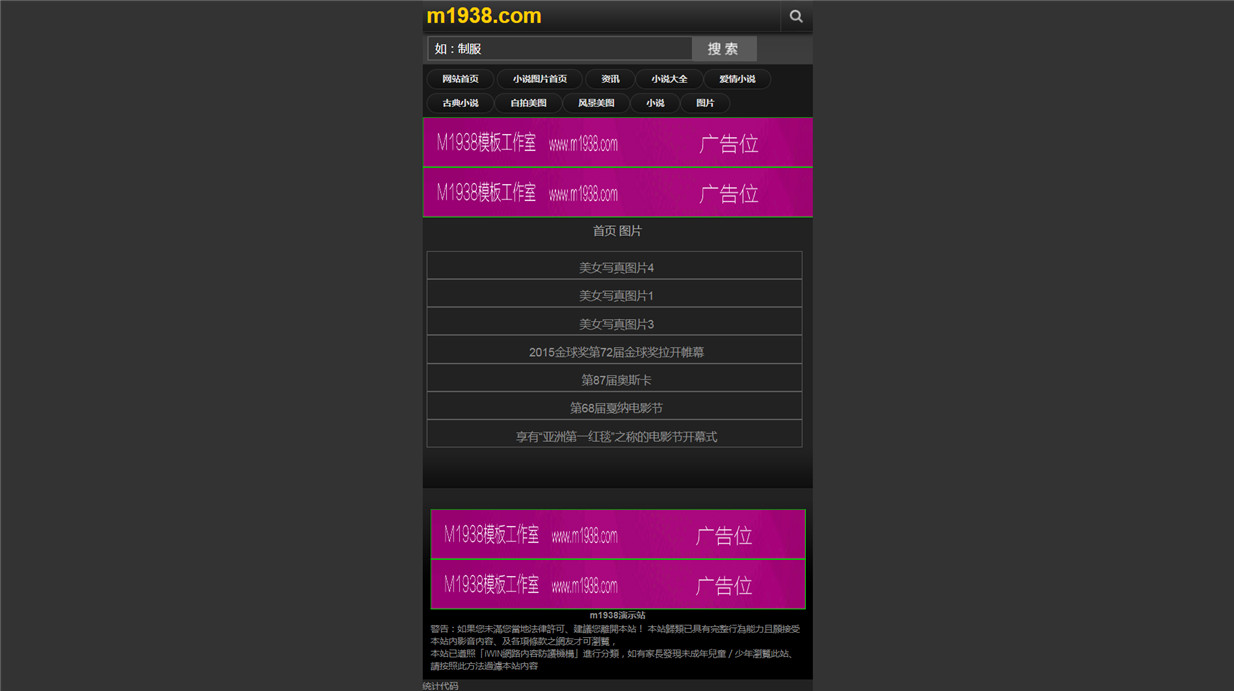The height and width of the screenshot is (691, 1234).
Task: Open the 美女写真图片1 list entry
Action: [614, 294]
